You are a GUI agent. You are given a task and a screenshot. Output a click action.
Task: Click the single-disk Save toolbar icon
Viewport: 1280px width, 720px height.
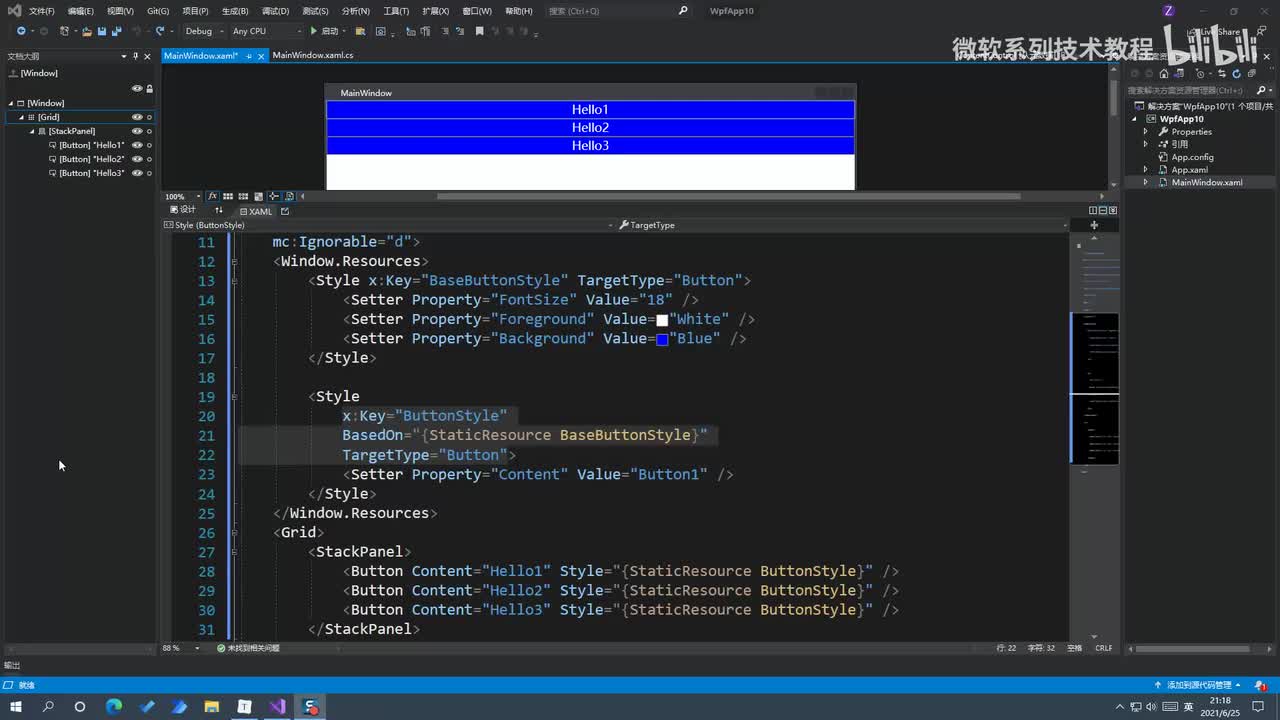pyautogui.click(x=102, y=31)
